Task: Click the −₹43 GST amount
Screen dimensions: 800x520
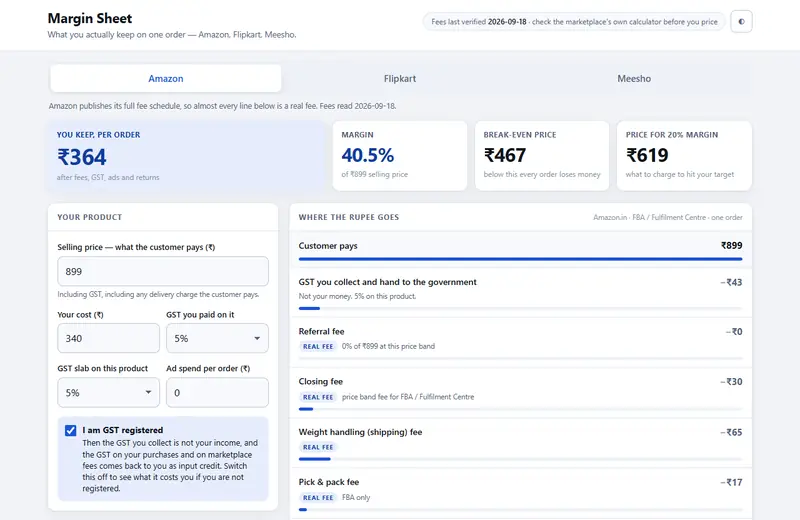Action: tap(731, 282)
